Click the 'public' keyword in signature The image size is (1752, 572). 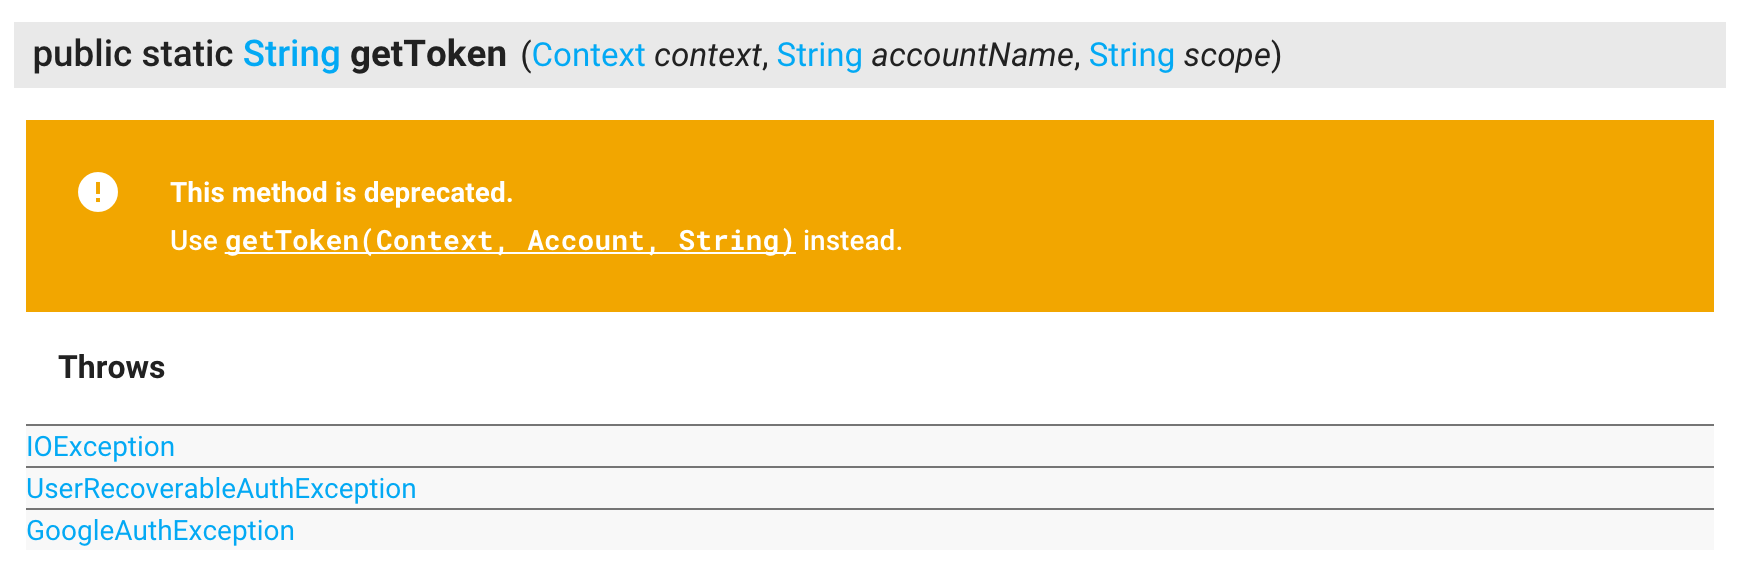(83, 54)
